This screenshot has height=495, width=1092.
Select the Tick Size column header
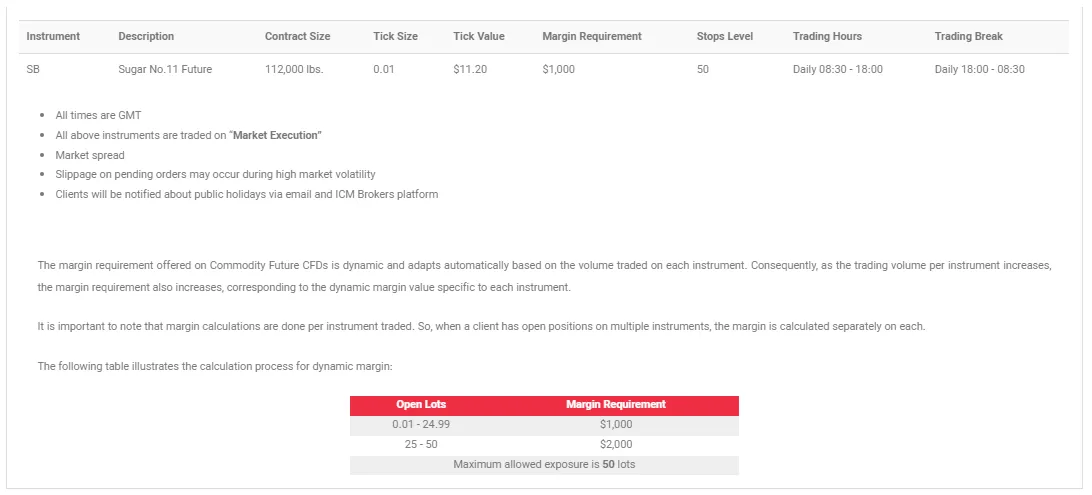(395, 36)
